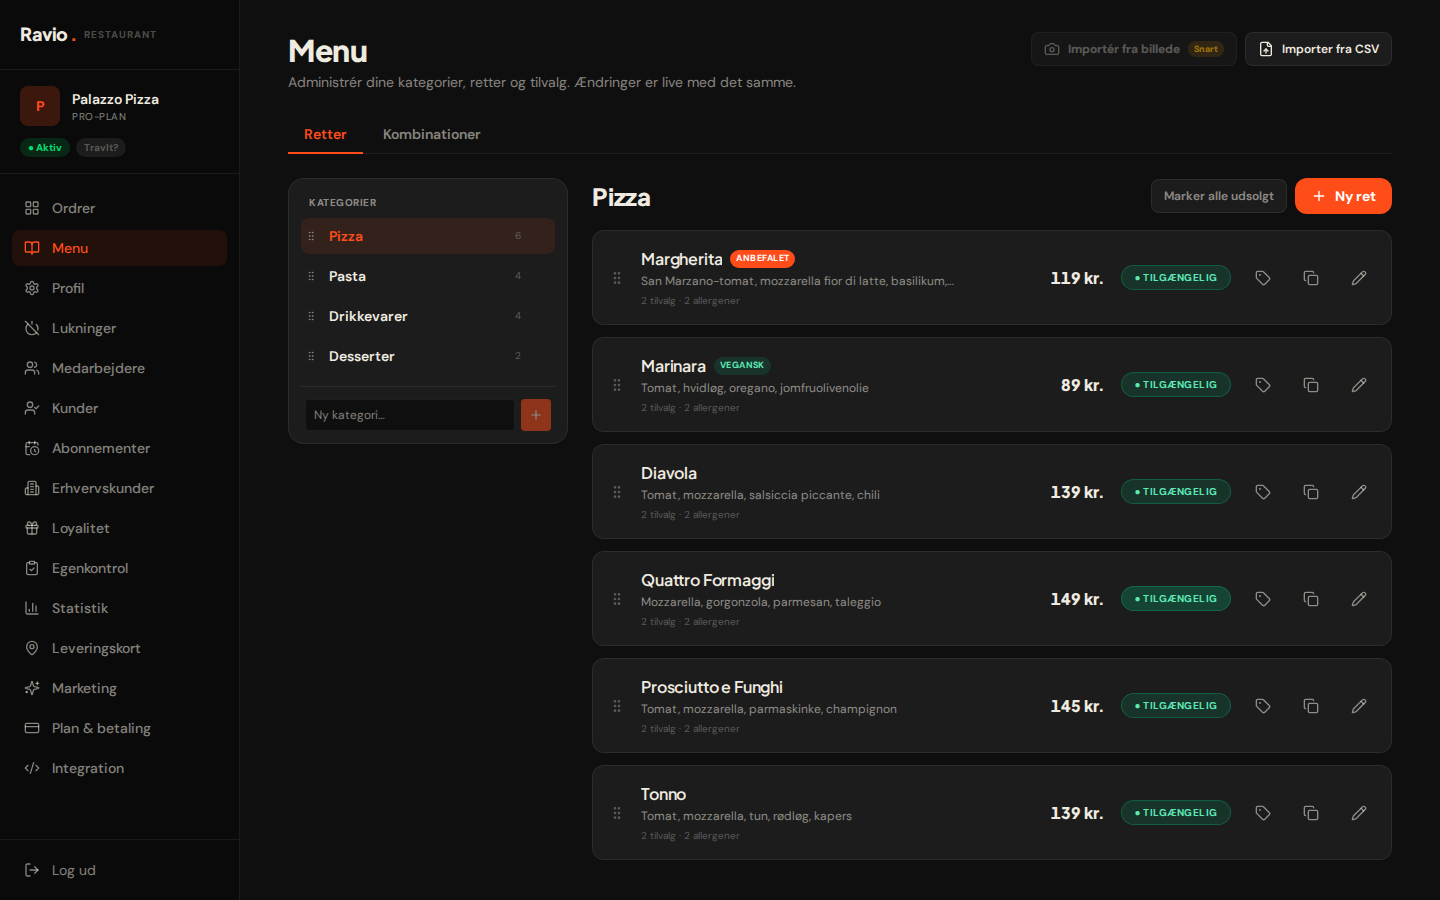Duplicate Quattro Formaggi via copy icon

click(x=1311, y=599)
